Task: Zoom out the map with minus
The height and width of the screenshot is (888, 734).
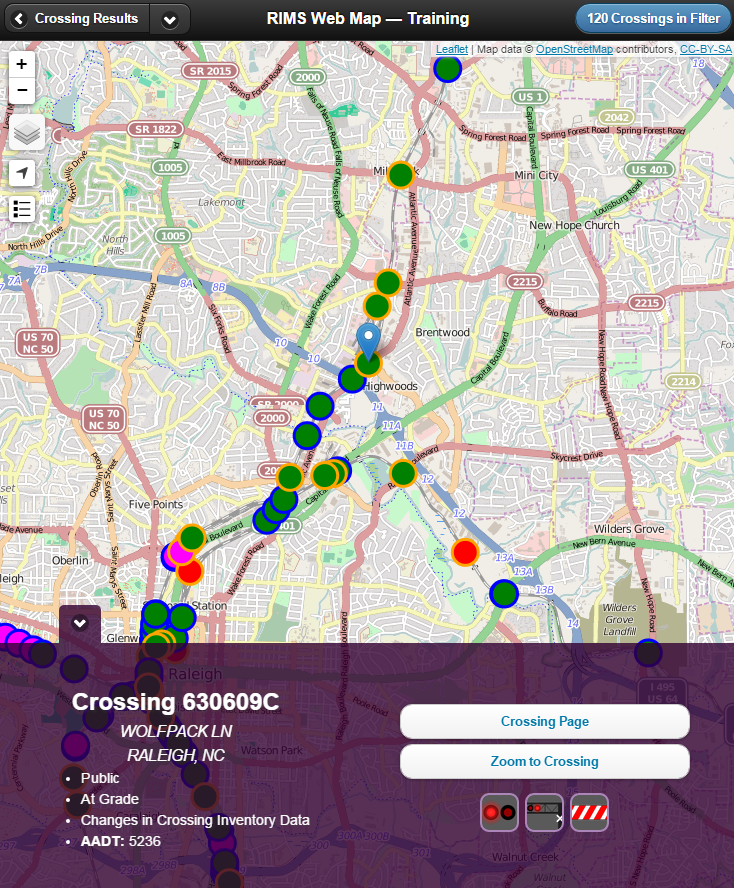Action: [x=22, y=90]
